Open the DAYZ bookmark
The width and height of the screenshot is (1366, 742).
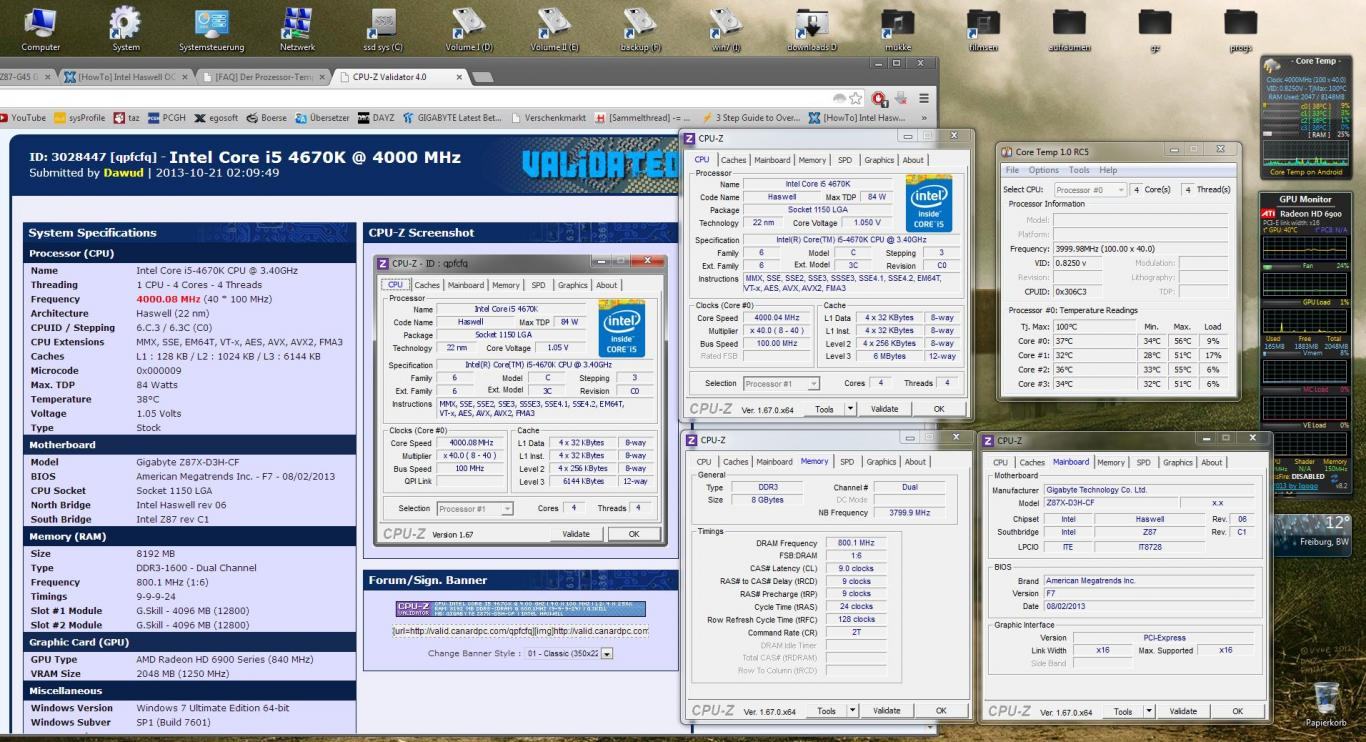[376, 118]
